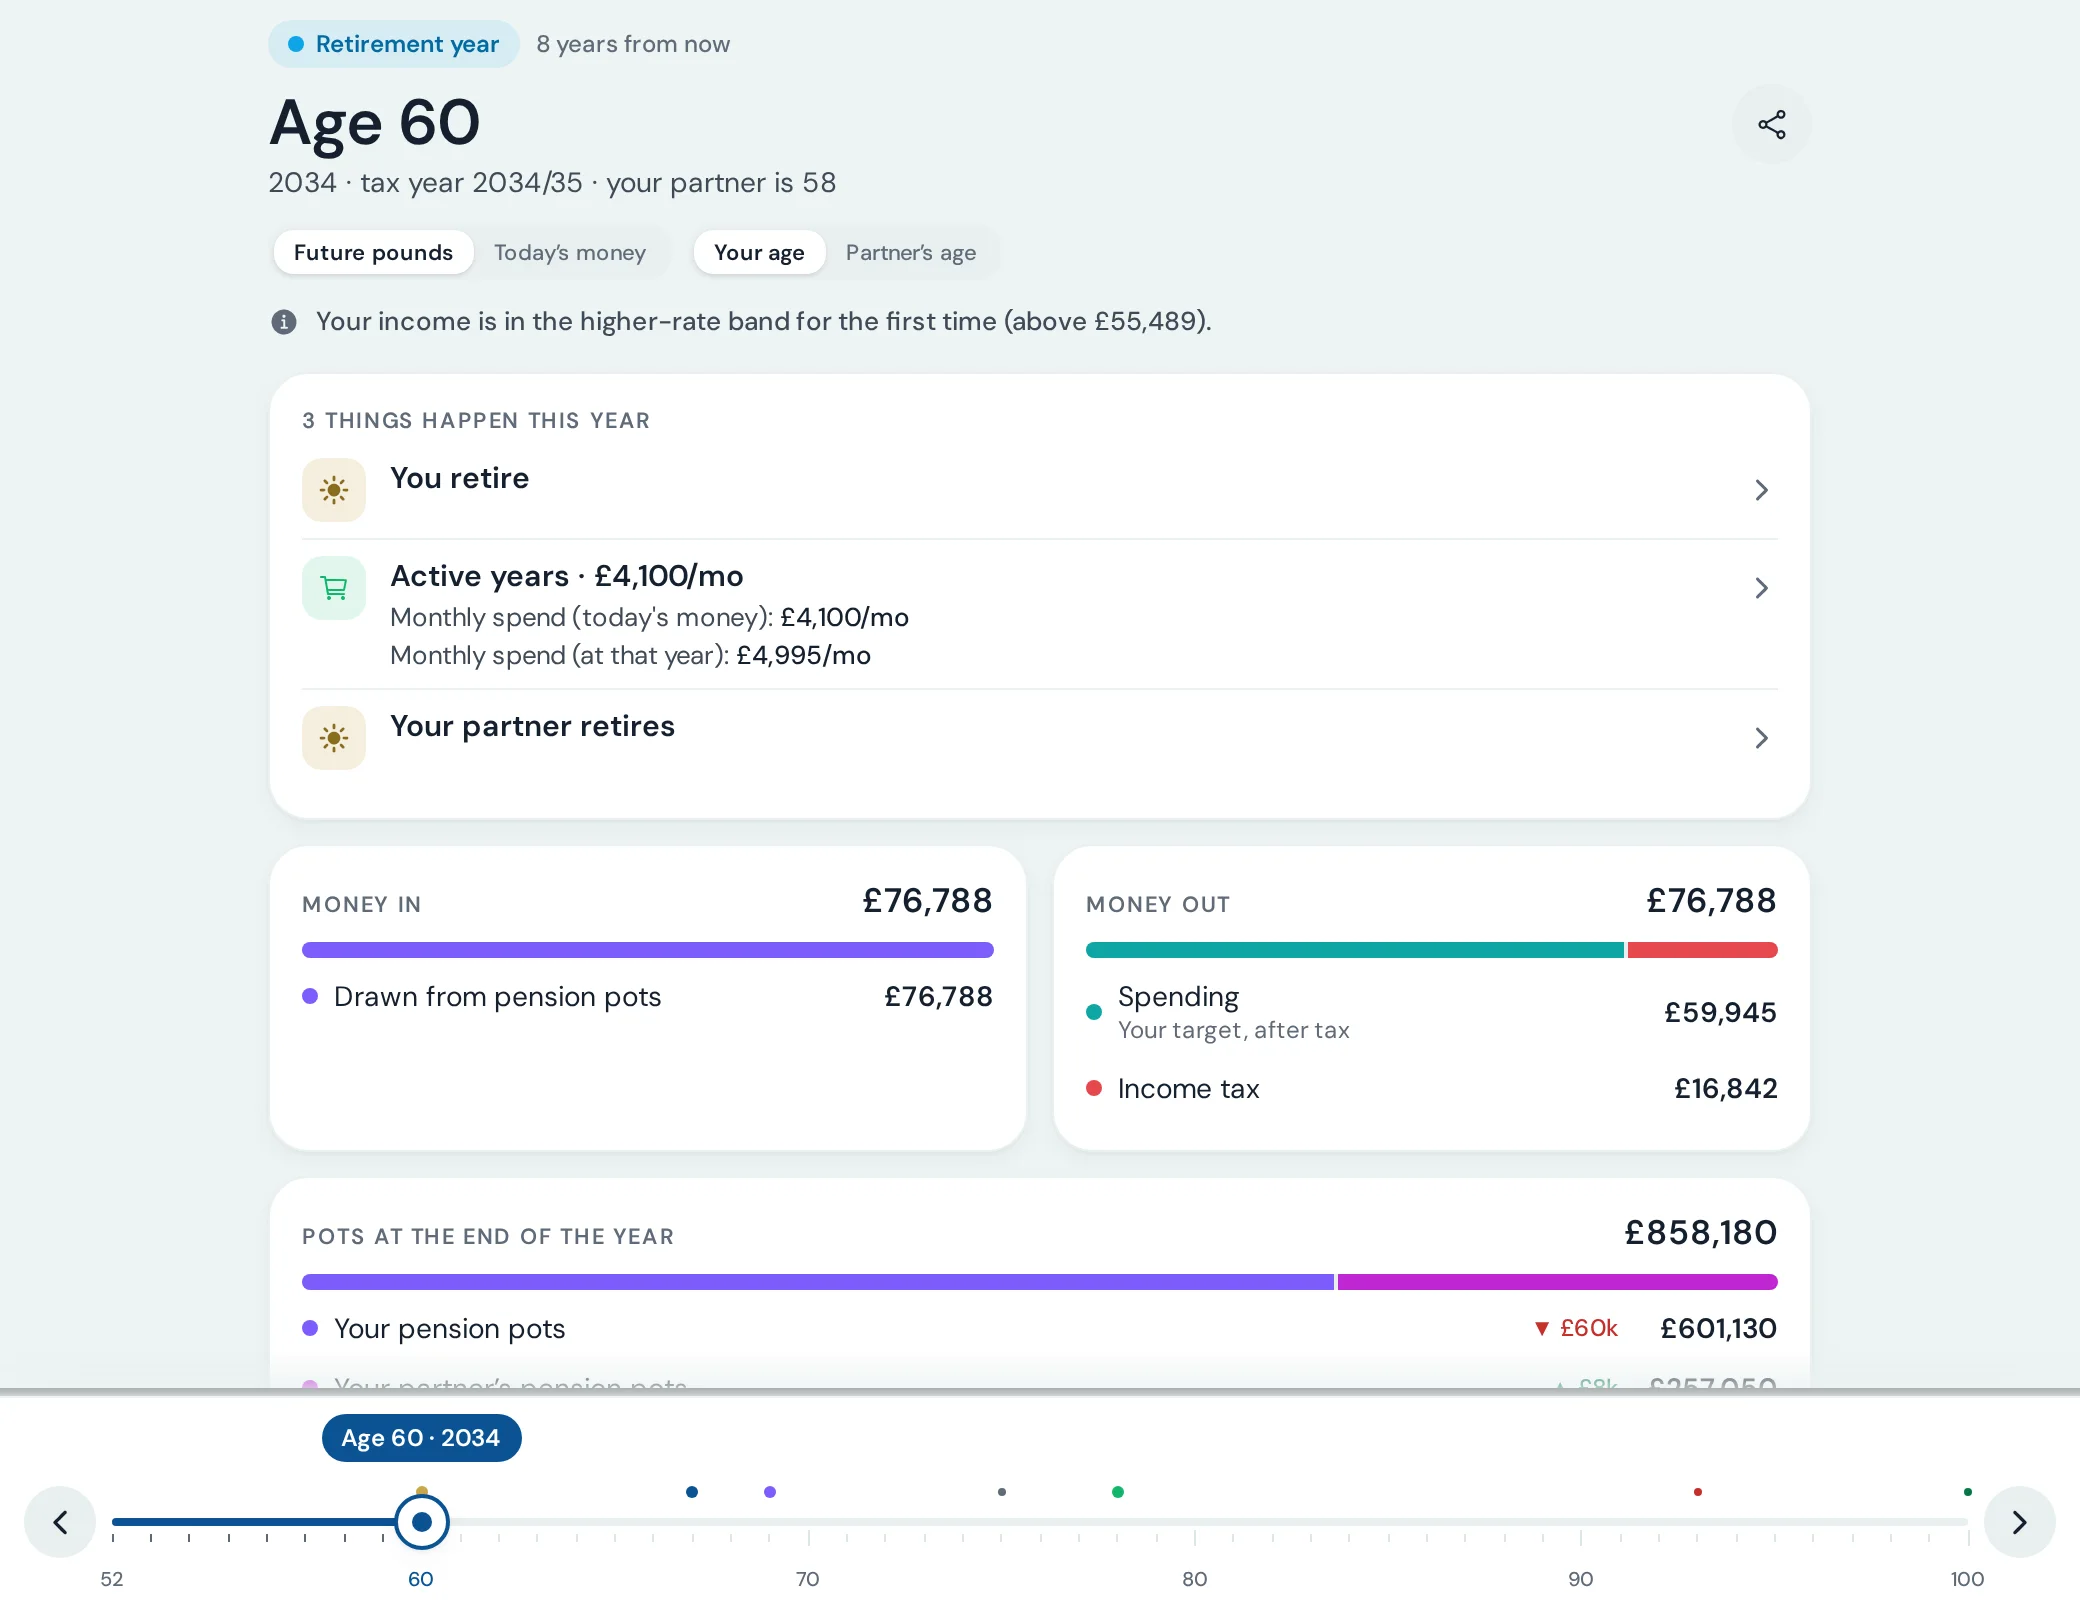Switch to Partner's age view

(911, 253)
